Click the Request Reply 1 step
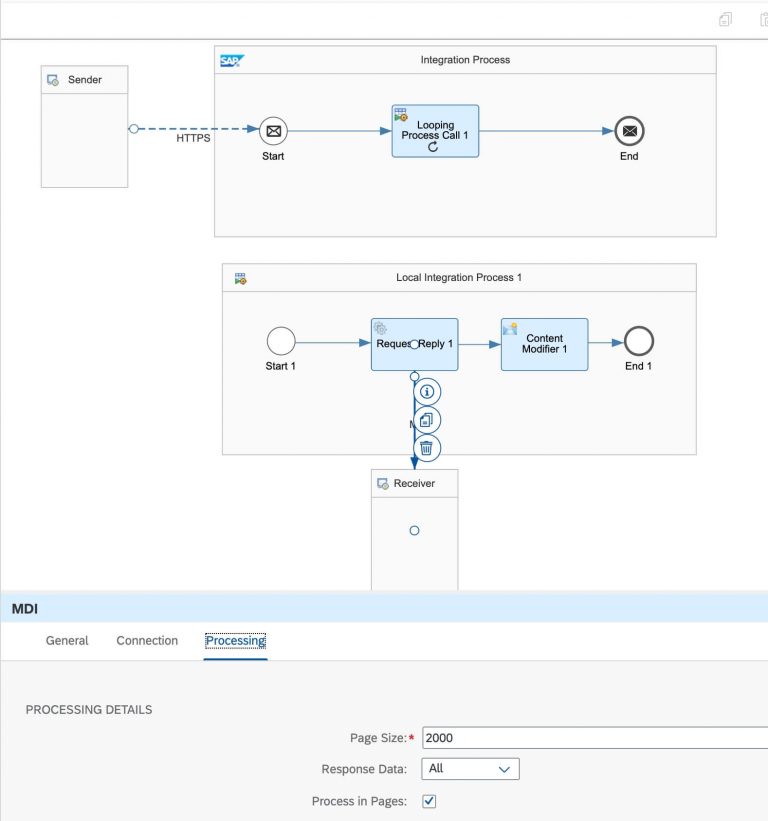 click(414, 344)
